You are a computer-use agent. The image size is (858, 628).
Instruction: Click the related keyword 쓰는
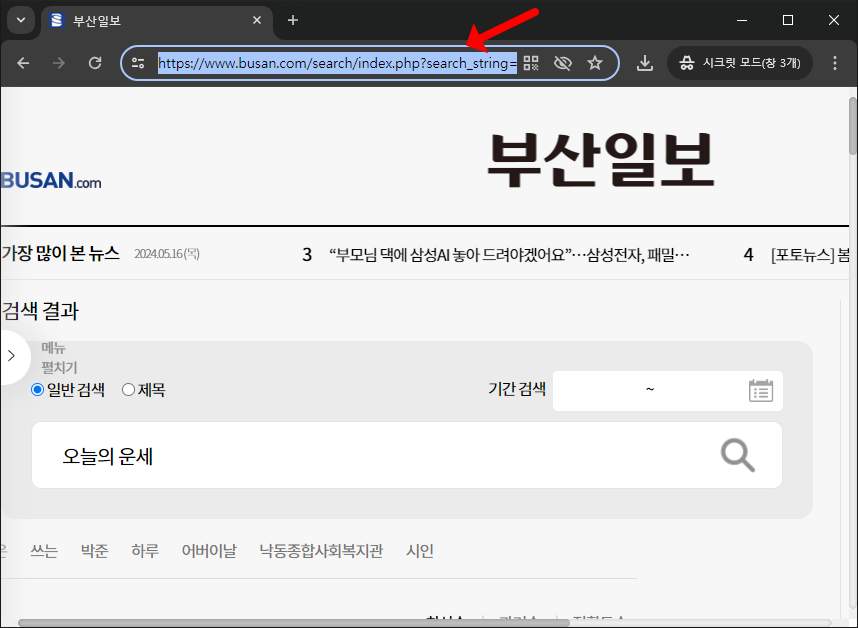click(44, 550)
